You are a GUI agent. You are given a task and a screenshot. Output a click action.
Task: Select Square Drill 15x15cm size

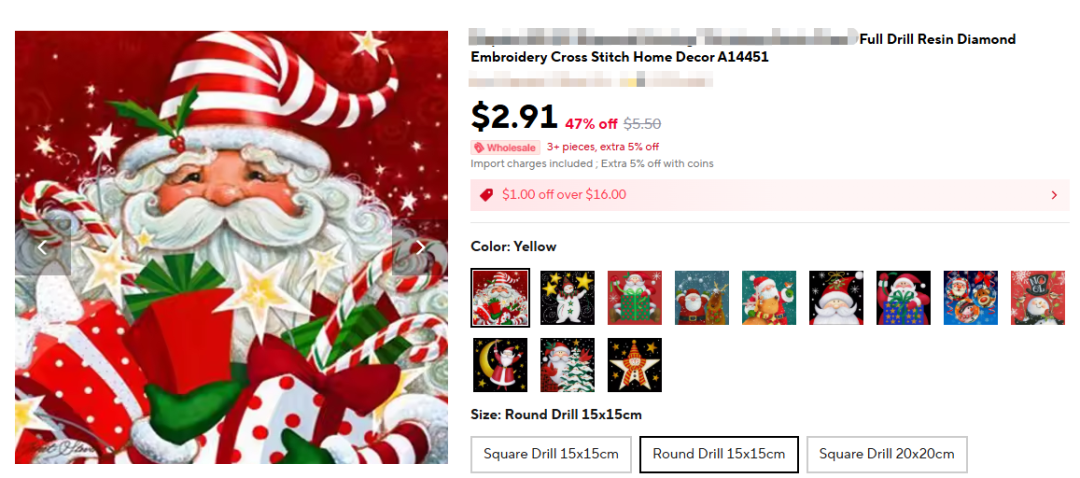click(x=551, y=454)
